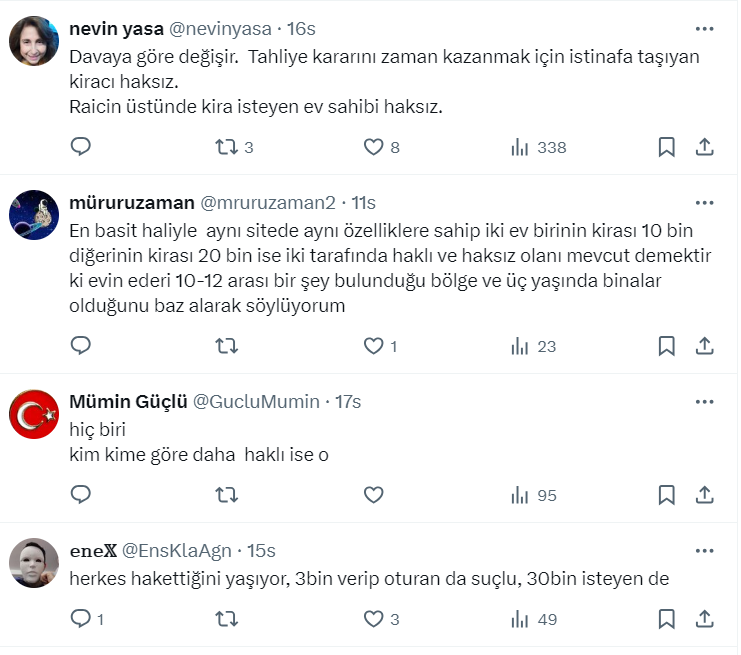The image size is (741, 655).
Task: Like the tweet by nevin yasa
Action: 373,147
